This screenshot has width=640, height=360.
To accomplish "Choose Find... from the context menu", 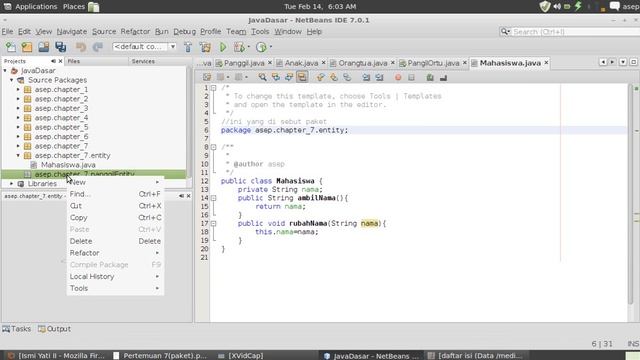I will point(115,194).
